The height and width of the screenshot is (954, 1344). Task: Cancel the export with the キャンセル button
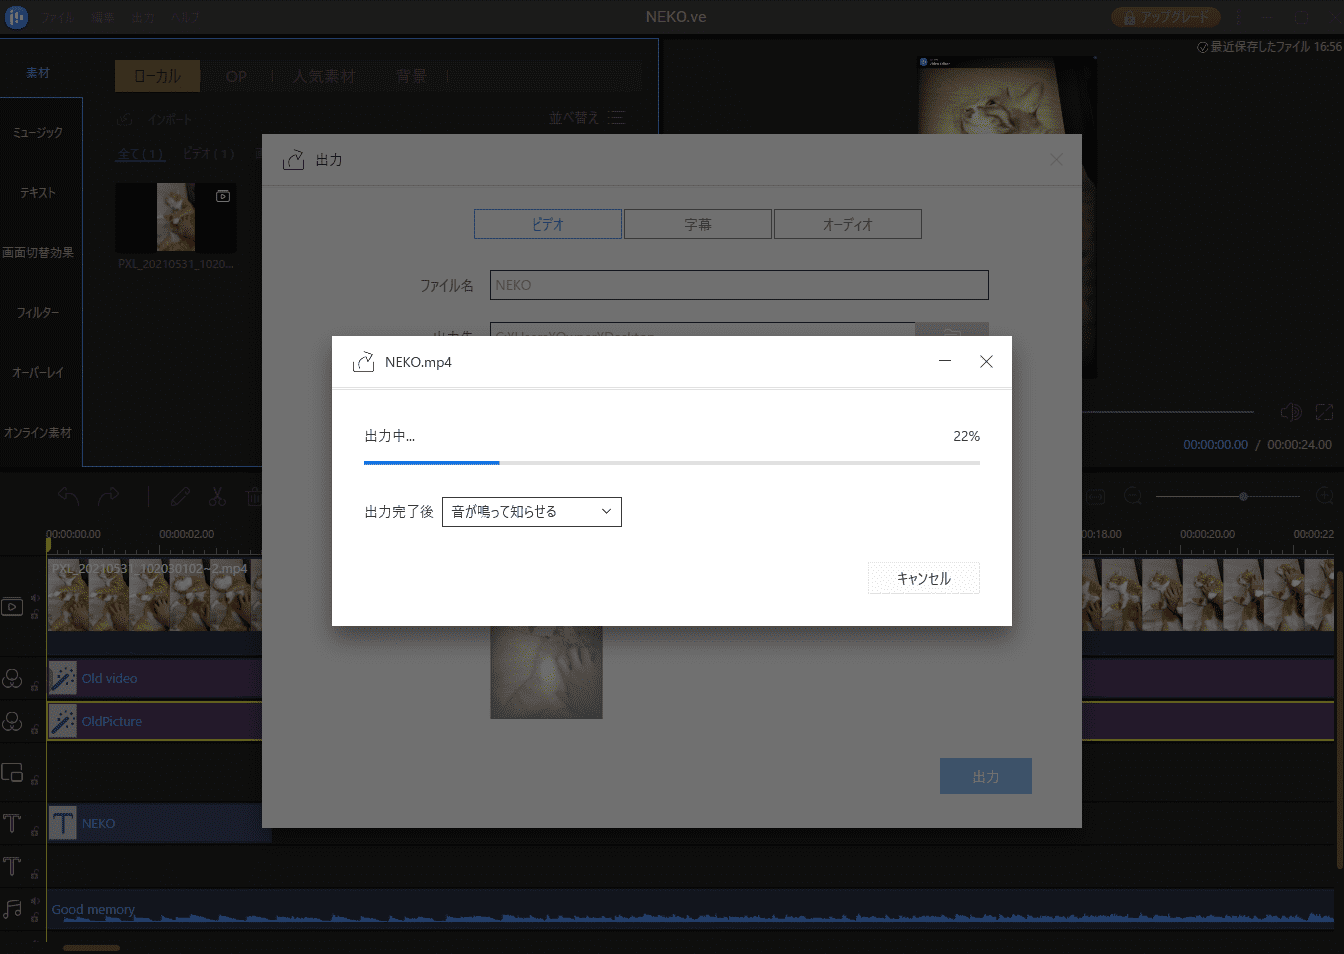click(923, 578)
